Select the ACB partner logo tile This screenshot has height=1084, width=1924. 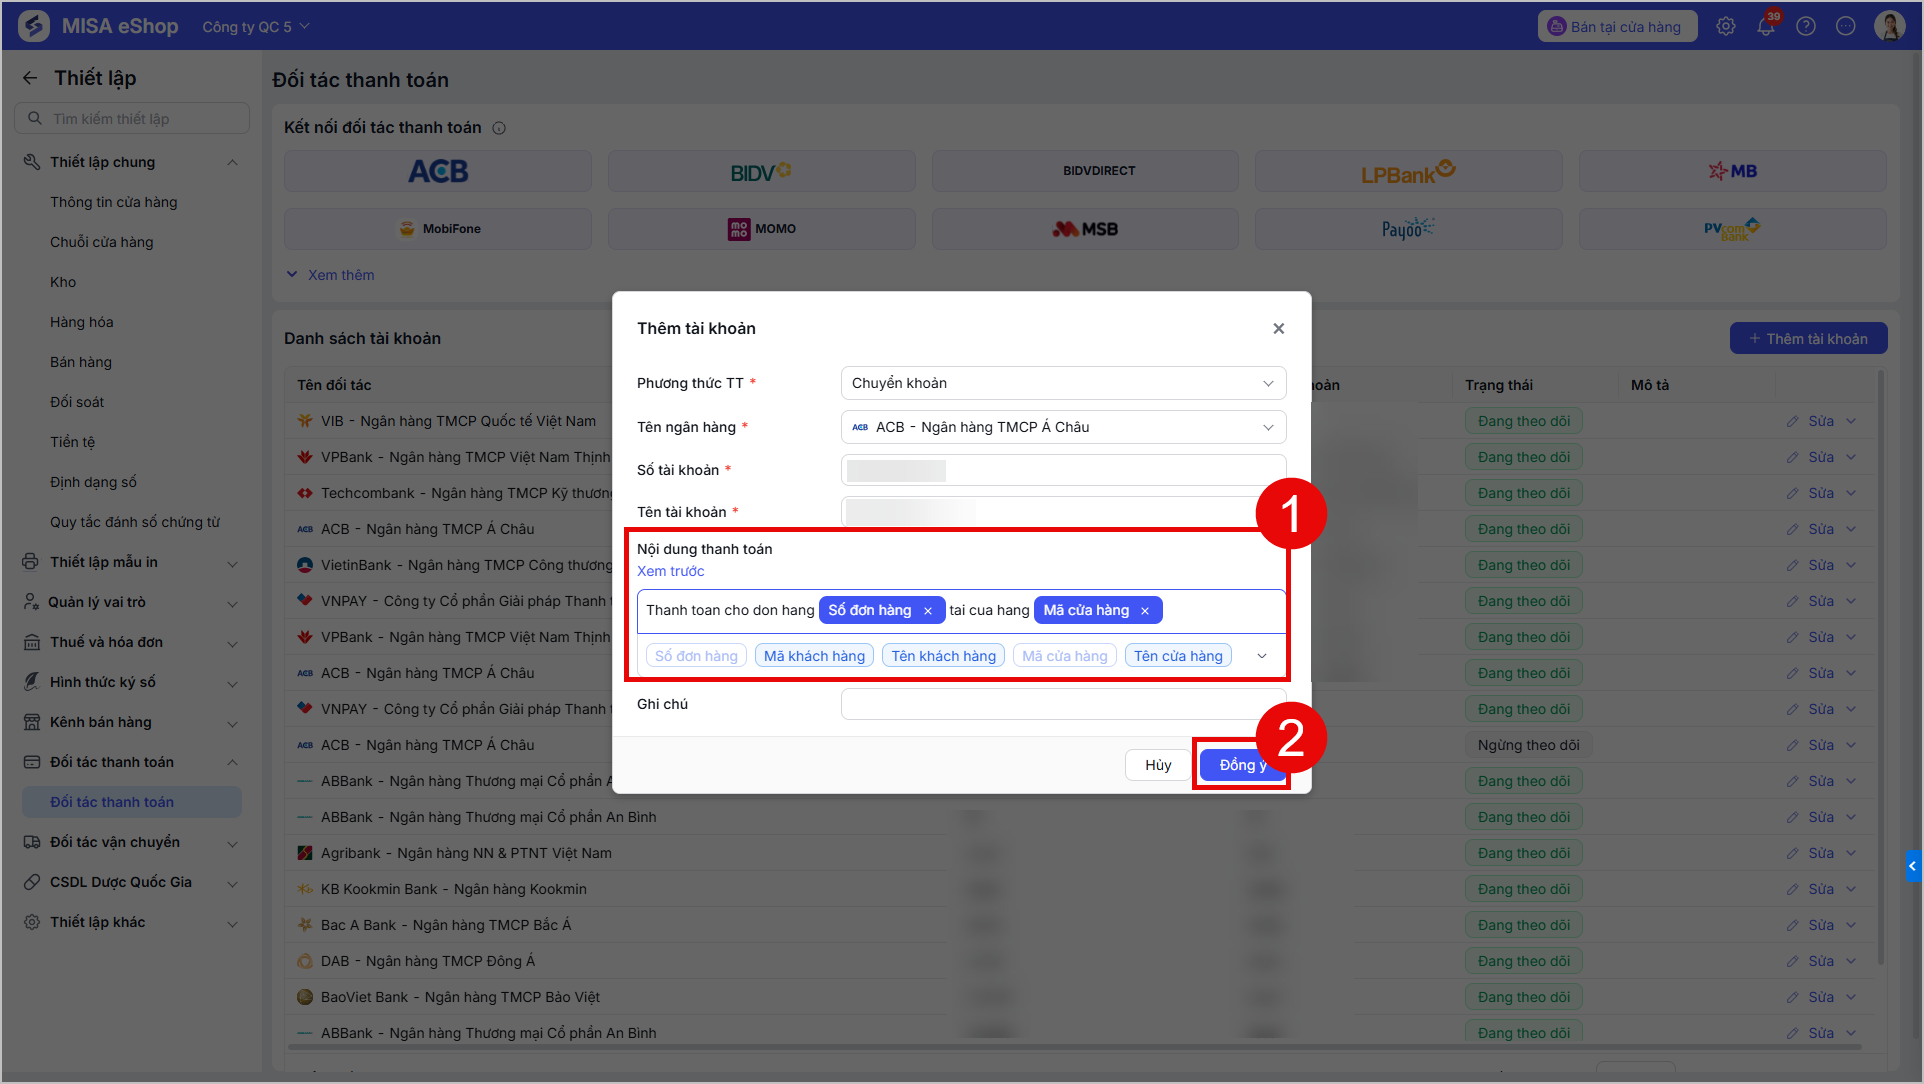pyautogui.click(x=438, y=171)
